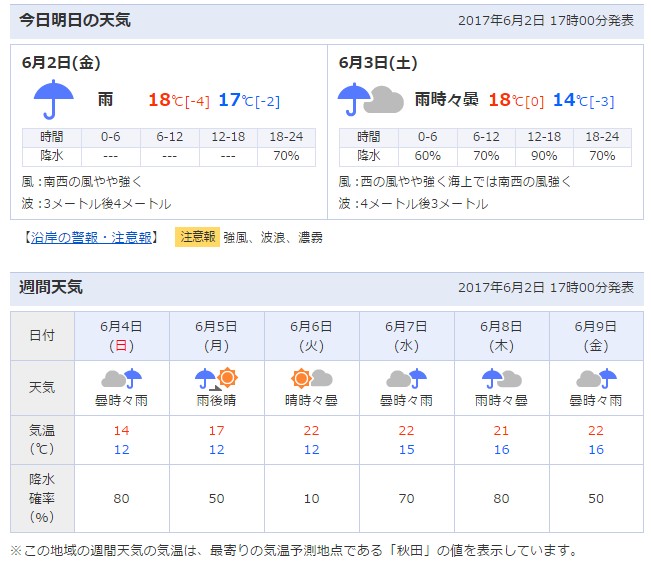
Task: Click the low temperature 14℃ for June 3
Action: 570,100
